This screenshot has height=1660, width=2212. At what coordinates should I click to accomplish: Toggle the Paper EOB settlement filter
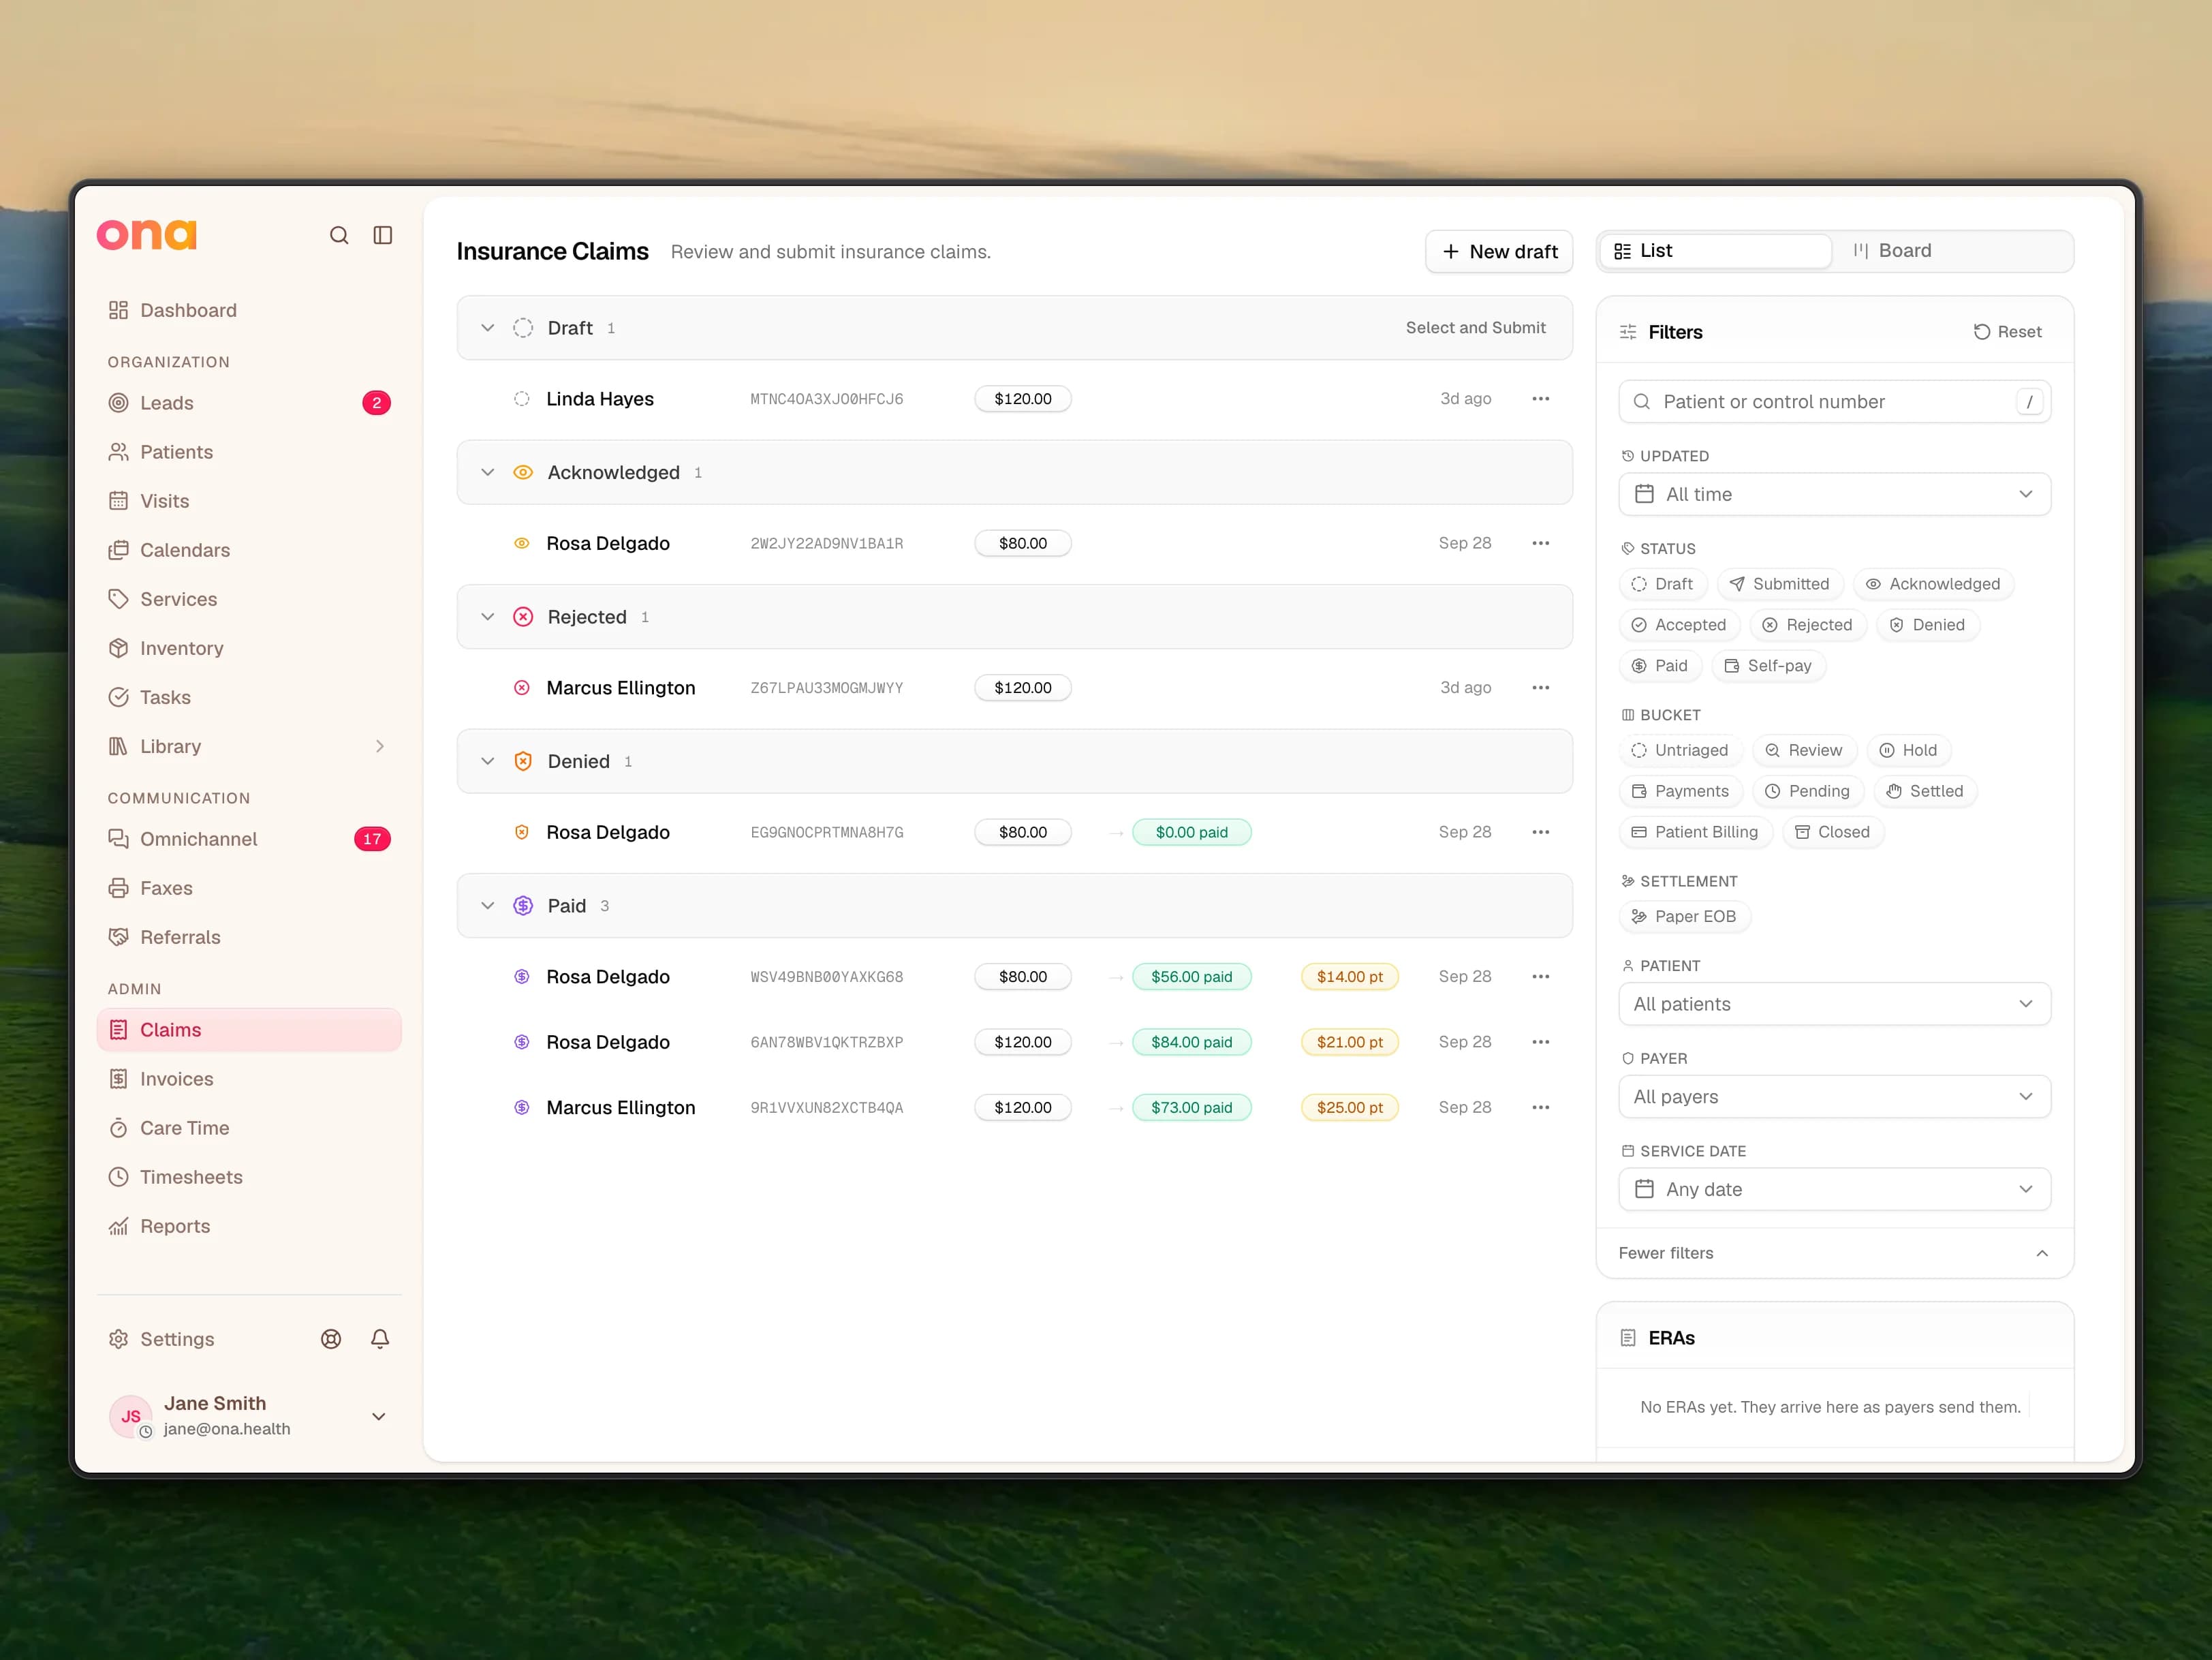pyautogui.click(x=1684, y=916)
